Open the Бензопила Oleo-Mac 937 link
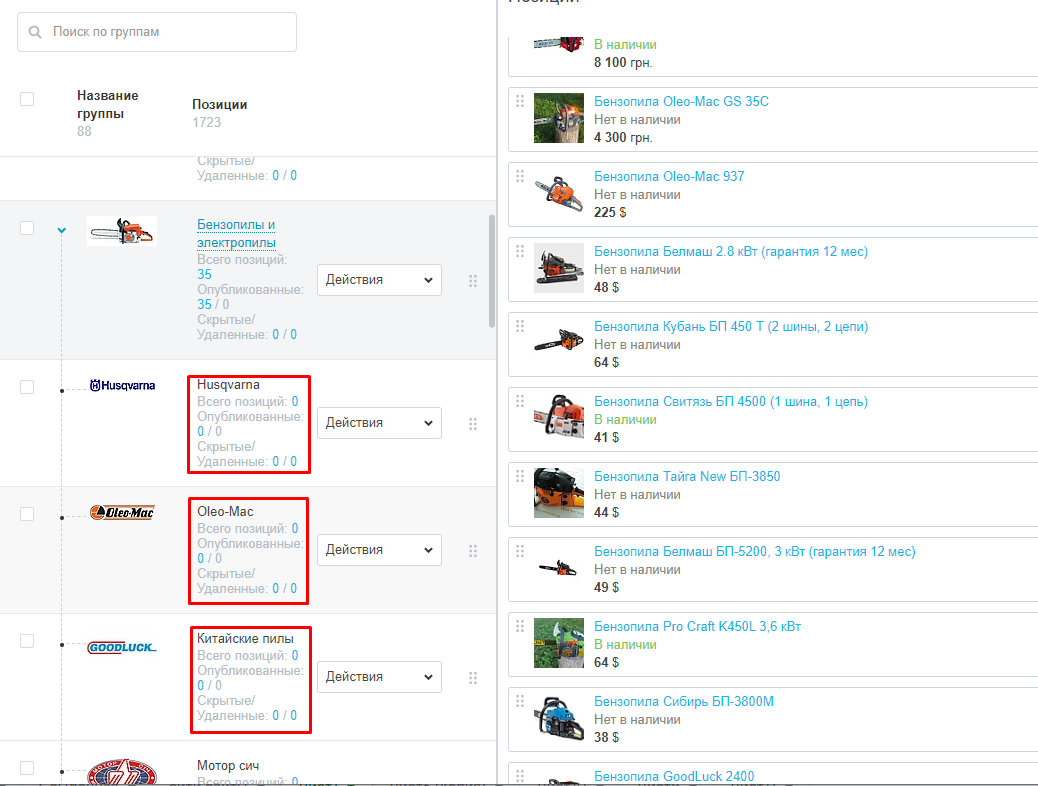 669,176
